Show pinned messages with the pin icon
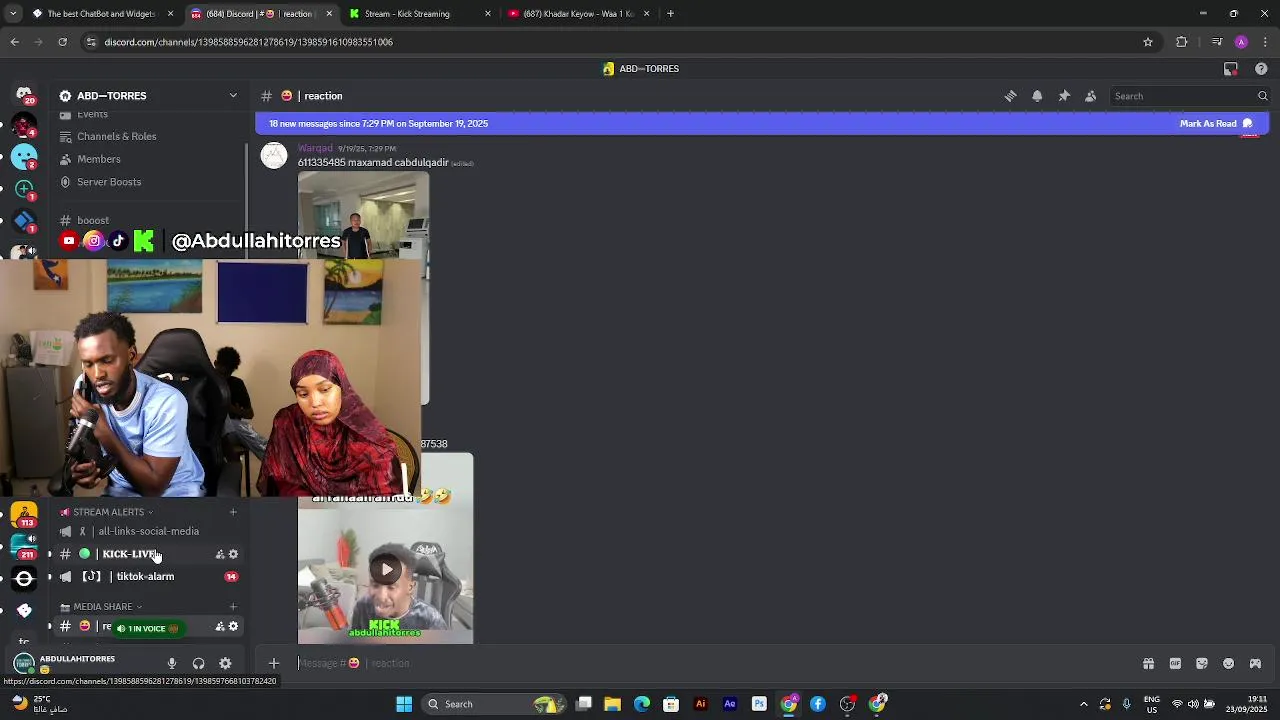 point(1064,96)
